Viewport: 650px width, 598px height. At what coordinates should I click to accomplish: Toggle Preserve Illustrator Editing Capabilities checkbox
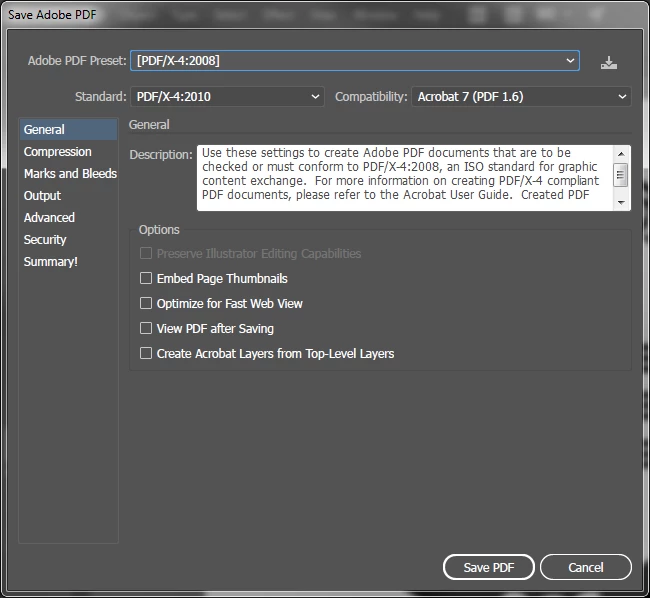(146, 253)
